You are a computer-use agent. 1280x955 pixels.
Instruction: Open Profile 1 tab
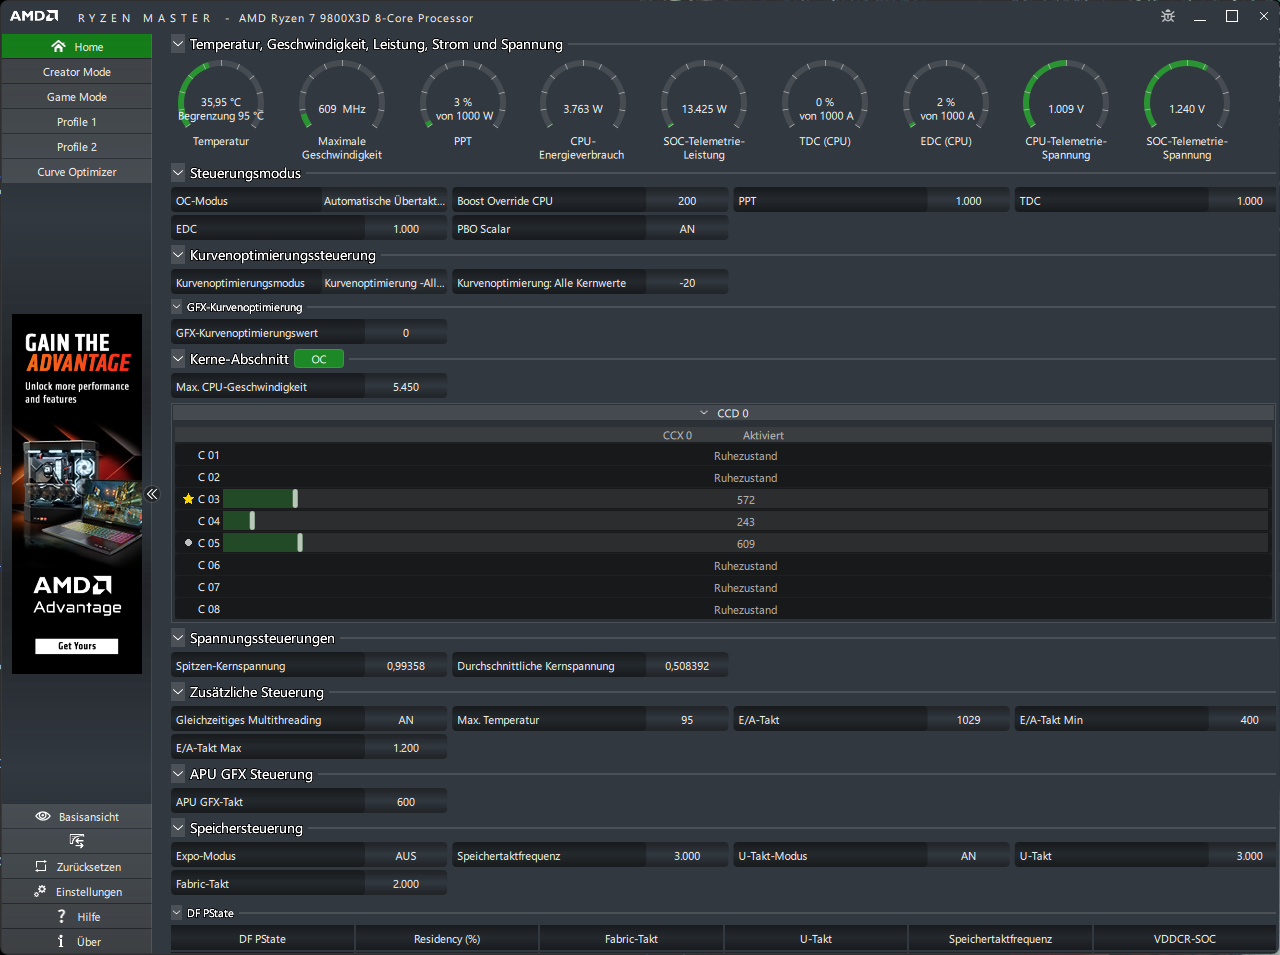tap(77, 122)
